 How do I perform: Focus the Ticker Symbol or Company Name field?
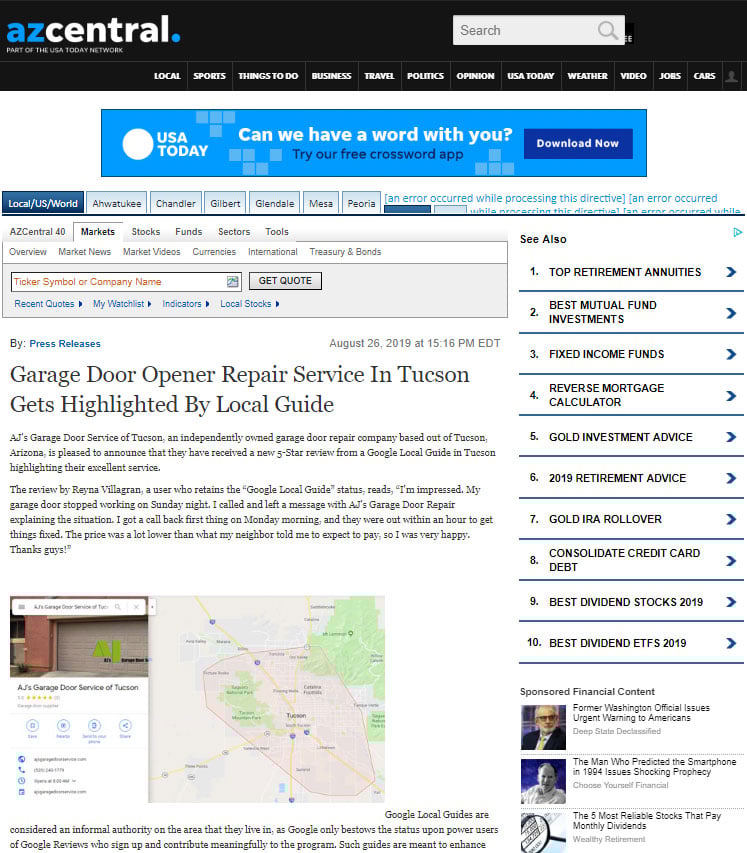[125, 282]
